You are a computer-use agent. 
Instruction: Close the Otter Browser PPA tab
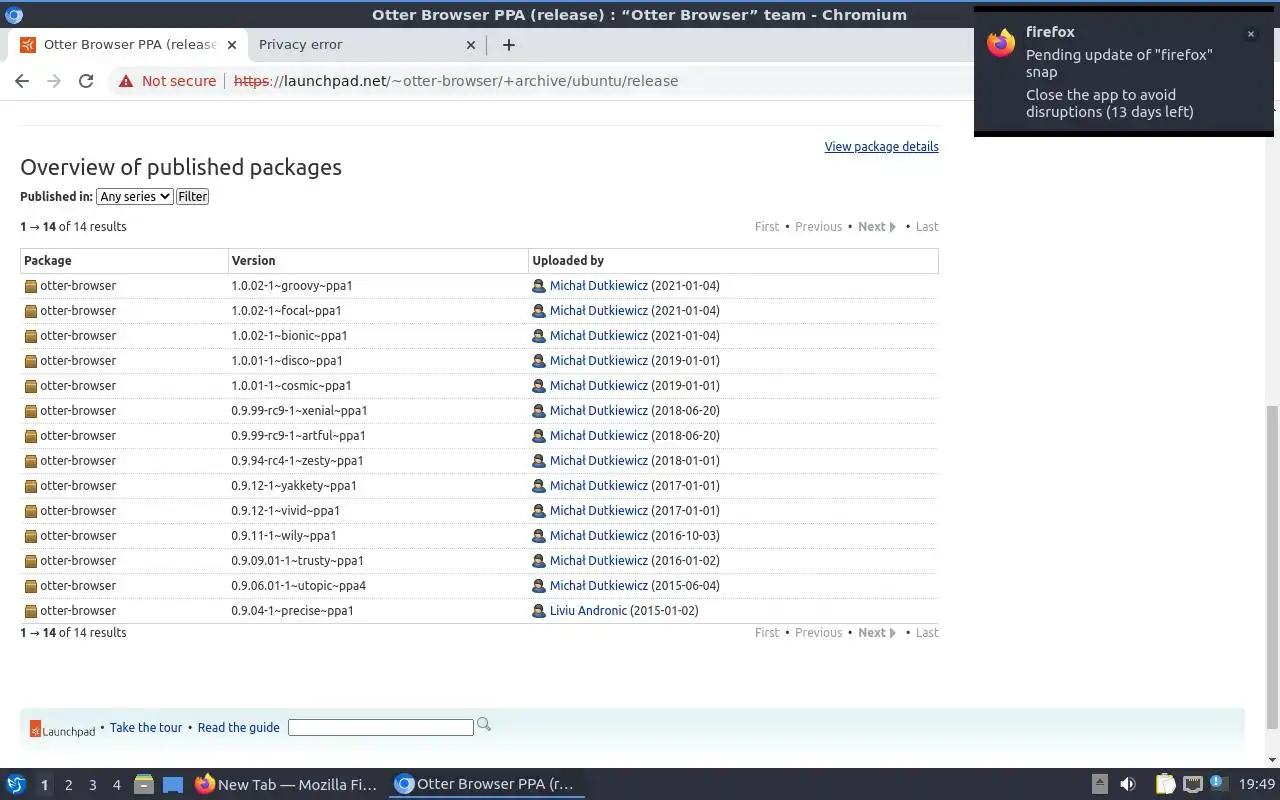232,45
